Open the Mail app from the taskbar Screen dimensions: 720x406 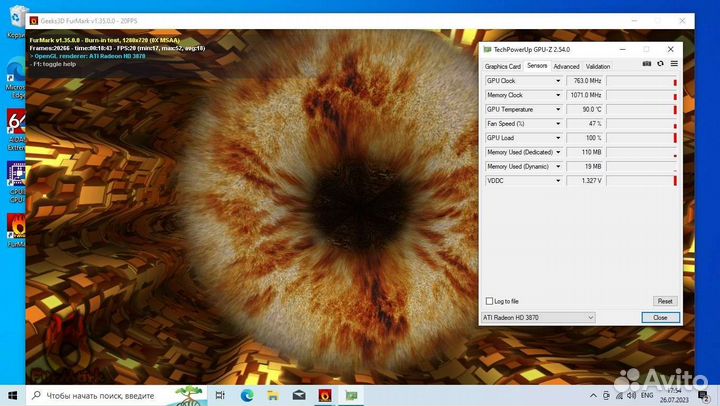299,395
